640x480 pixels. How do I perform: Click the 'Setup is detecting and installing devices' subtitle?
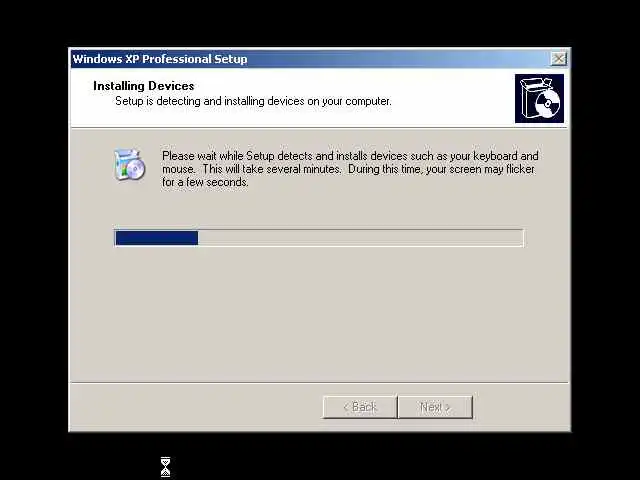pos(253,101)
